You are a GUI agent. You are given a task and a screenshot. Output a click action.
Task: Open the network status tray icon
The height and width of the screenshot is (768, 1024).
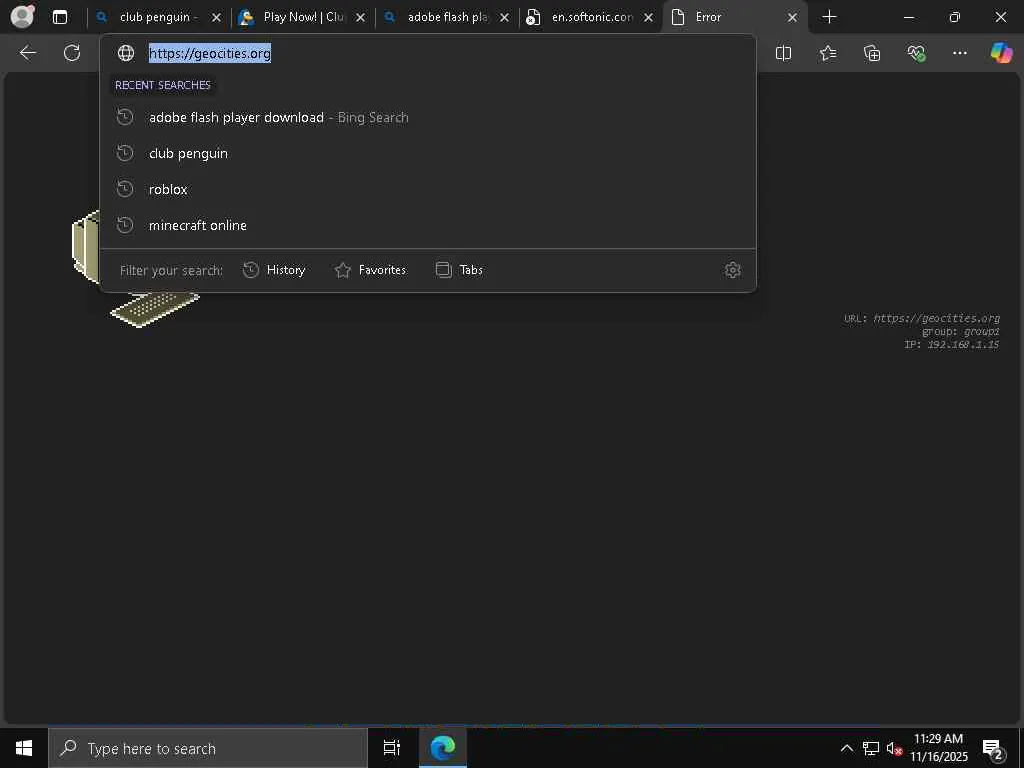(x=871, y=748)
